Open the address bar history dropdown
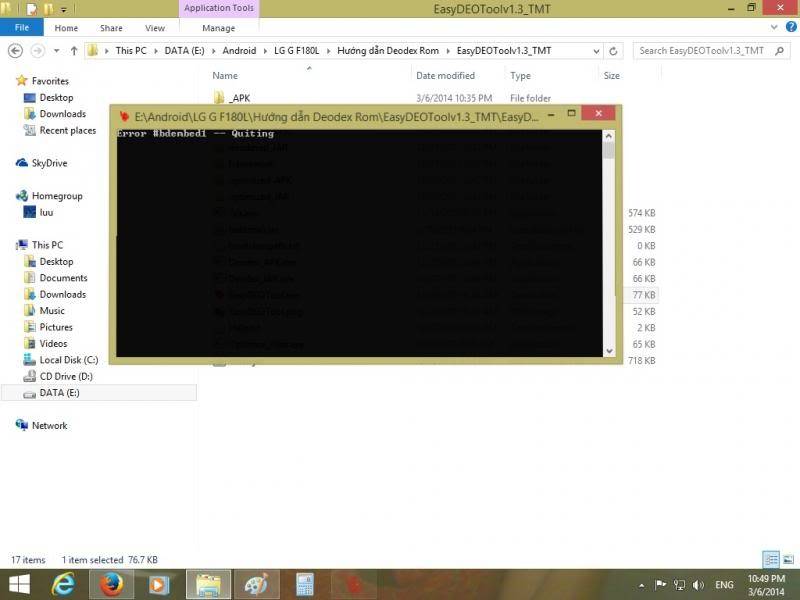Image resolution: width=800 pixels, height=600 pixels. (596, 51)
